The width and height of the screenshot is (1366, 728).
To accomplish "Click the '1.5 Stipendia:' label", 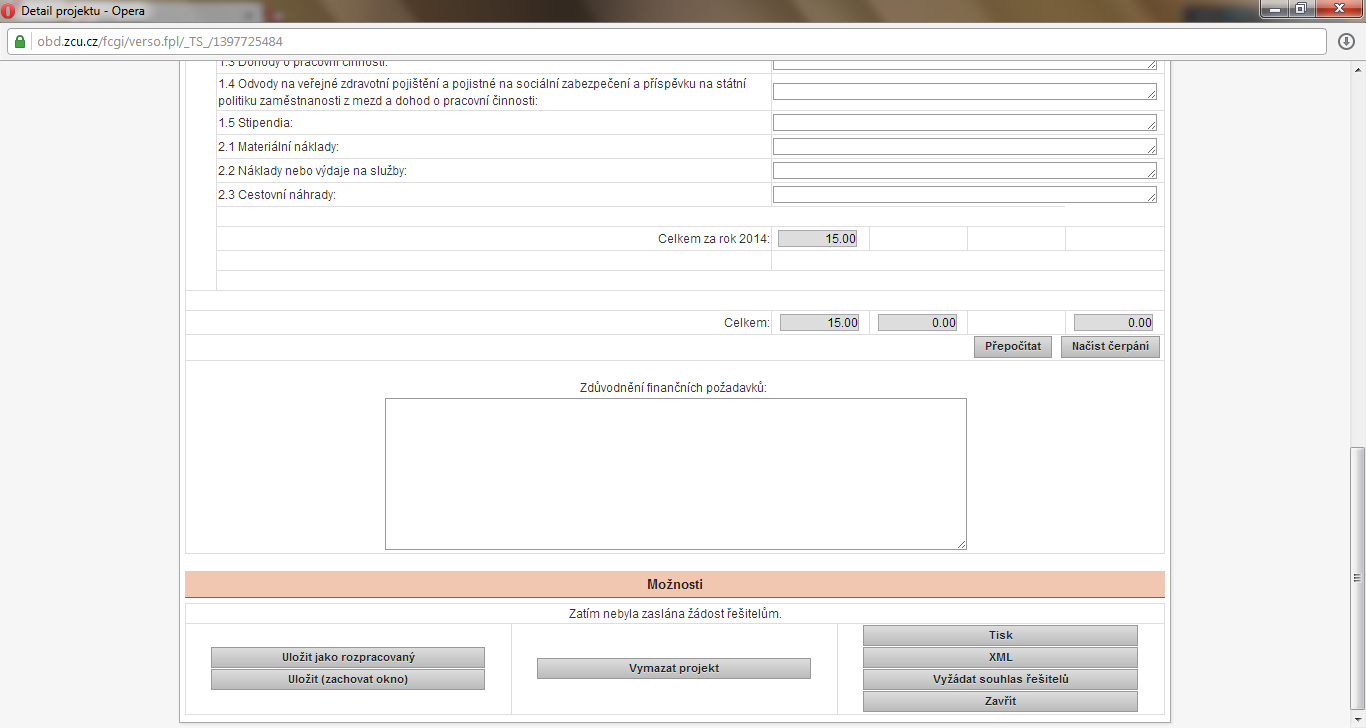I will (255, 122).
